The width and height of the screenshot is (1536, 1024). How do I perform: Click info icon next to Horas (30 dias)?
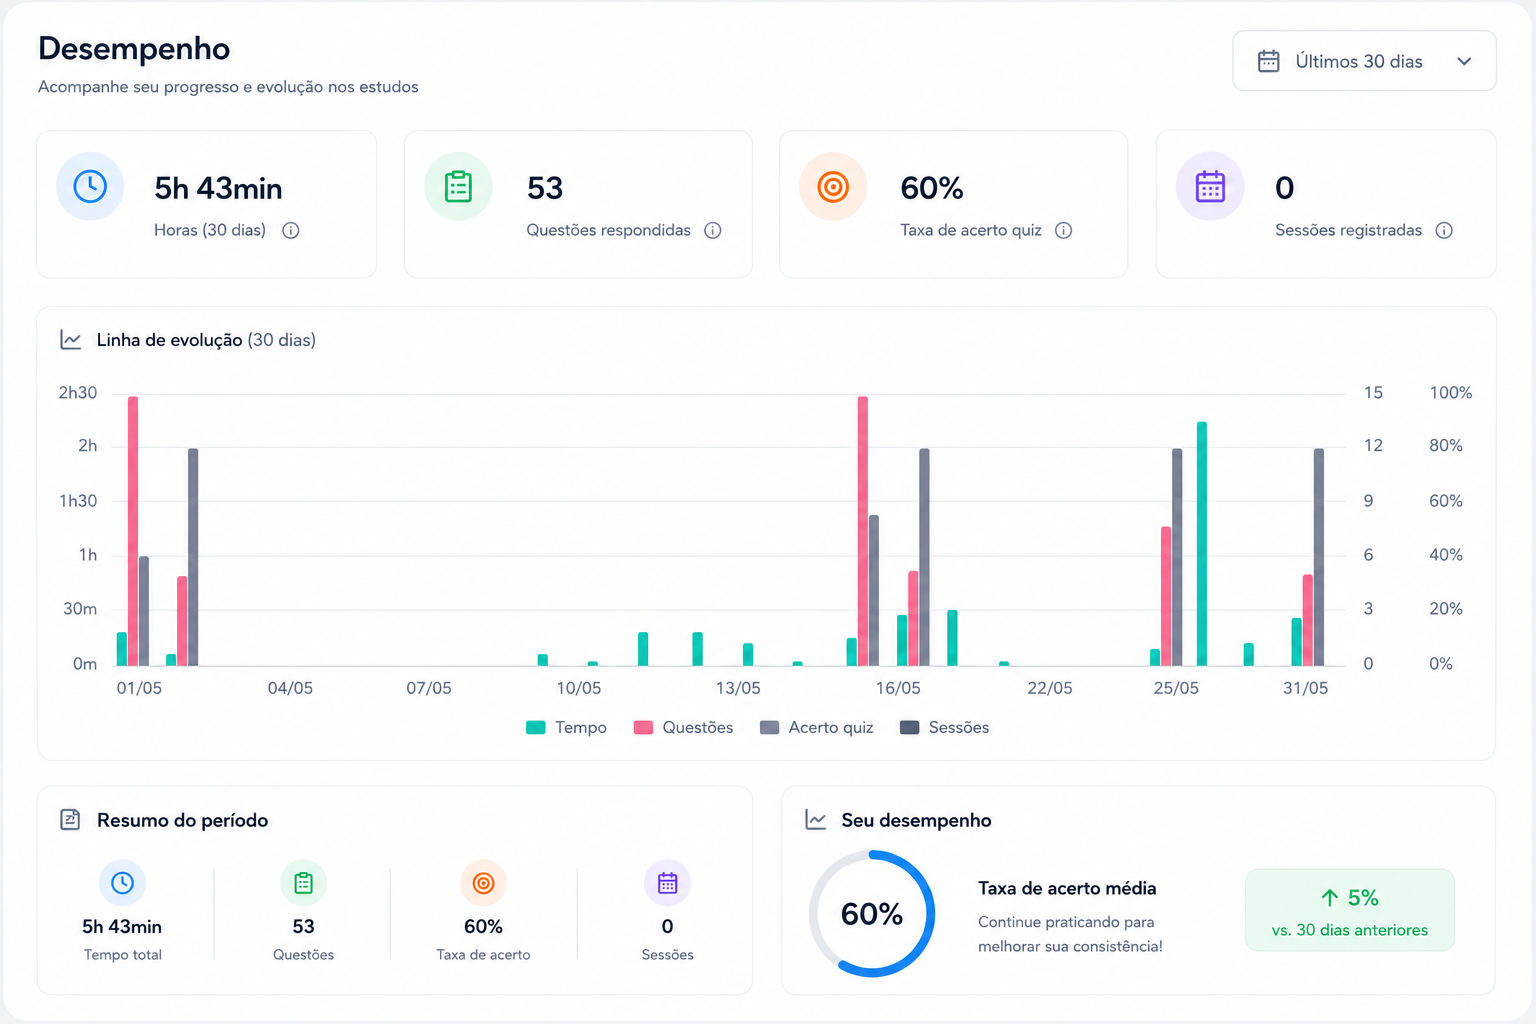[291, 230]
